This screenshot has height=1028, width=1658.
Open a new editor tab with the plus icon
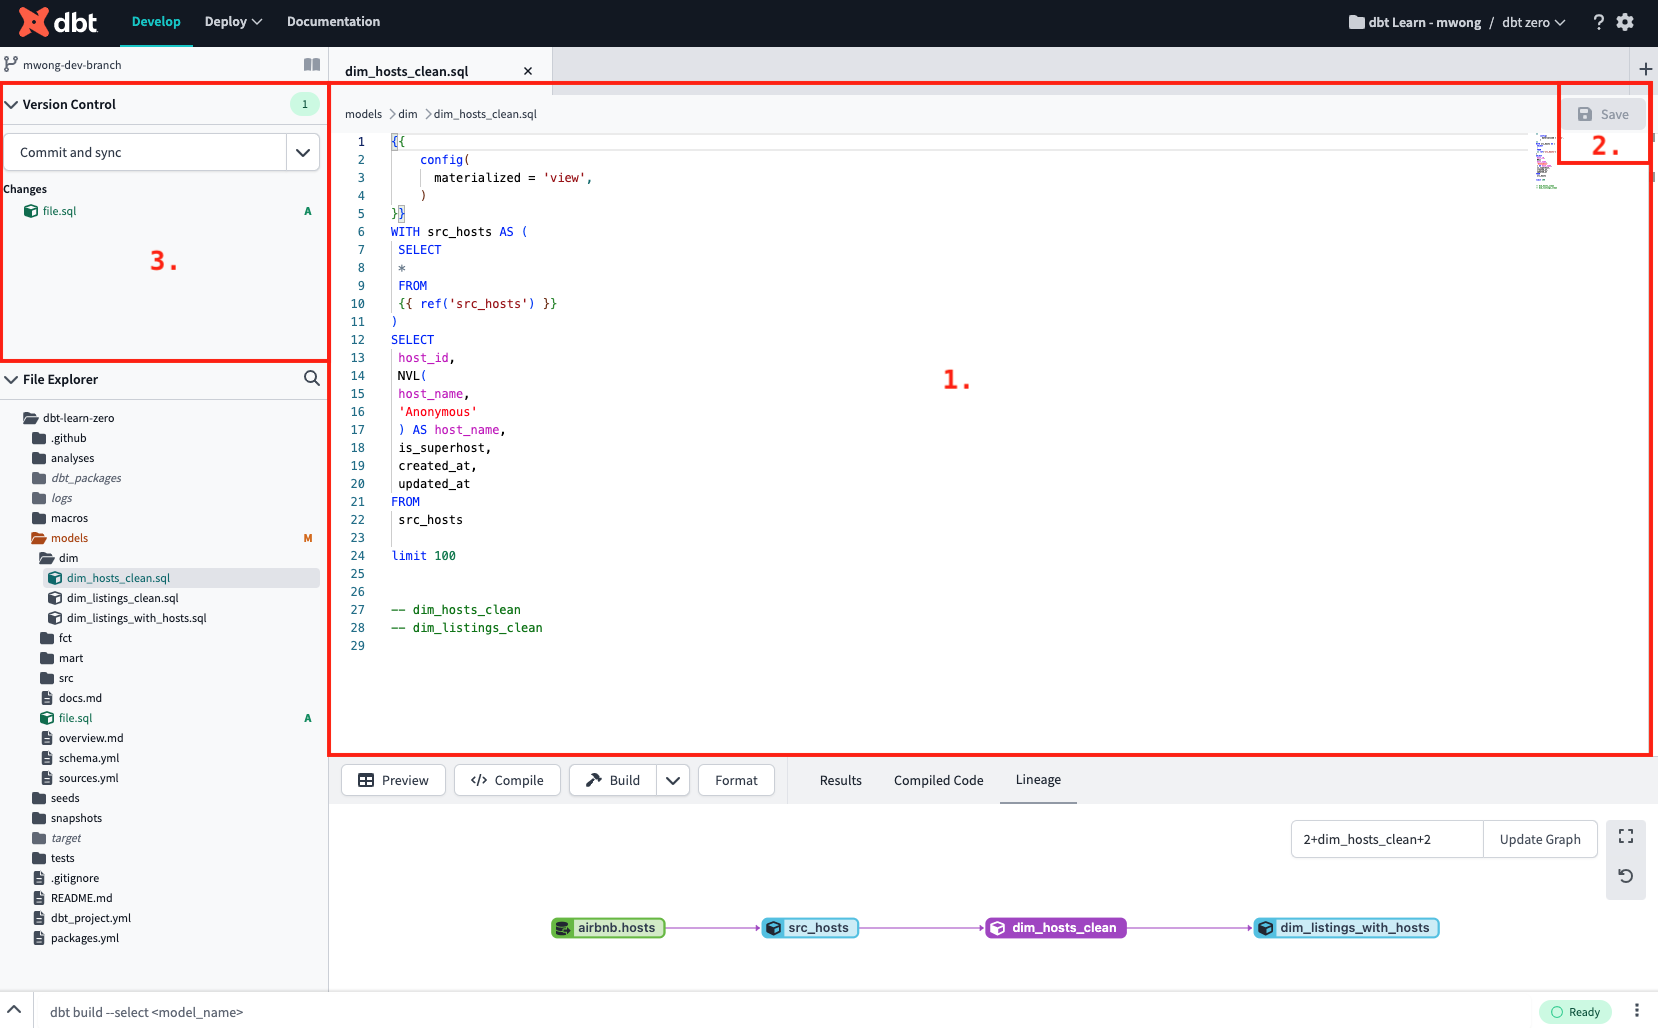pyautogui.click(x=1645, y=69)
